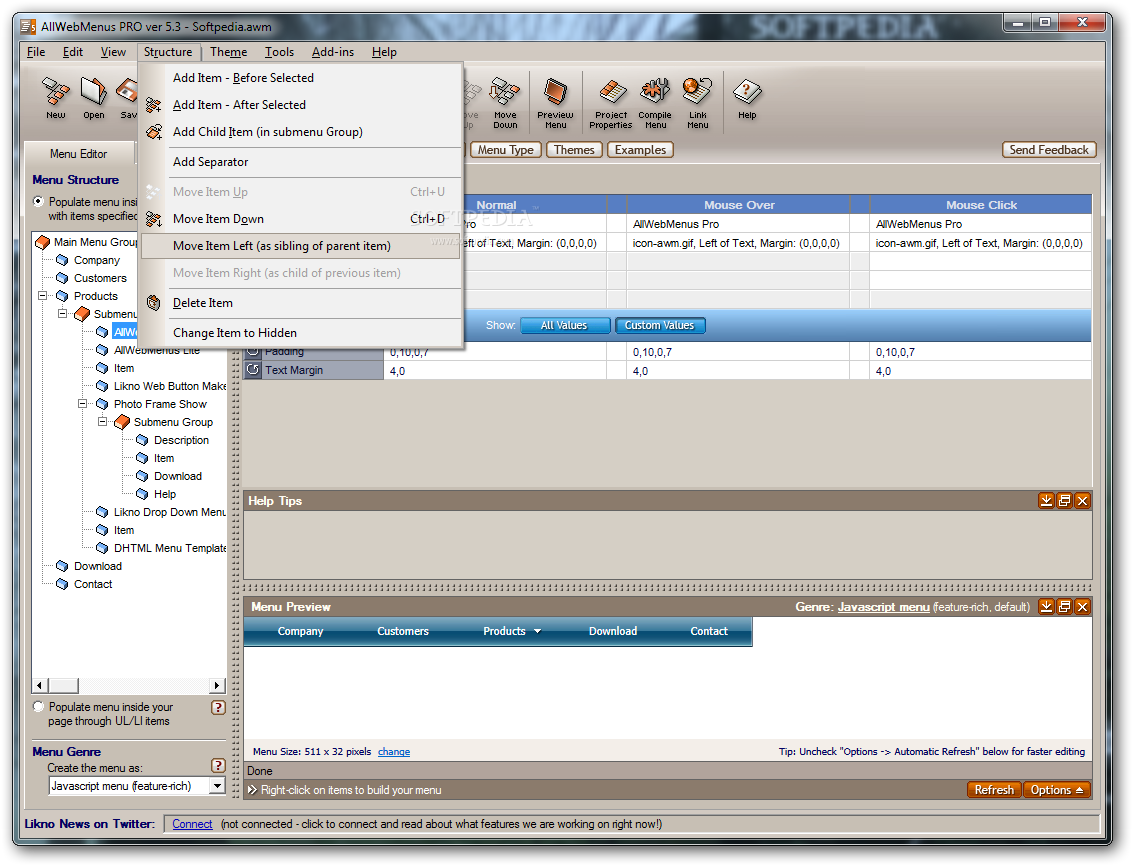Collapse Submenu Group under Photo Frame Show
The height and width of the screenshot is (866, 1133).
pos(103,422)
